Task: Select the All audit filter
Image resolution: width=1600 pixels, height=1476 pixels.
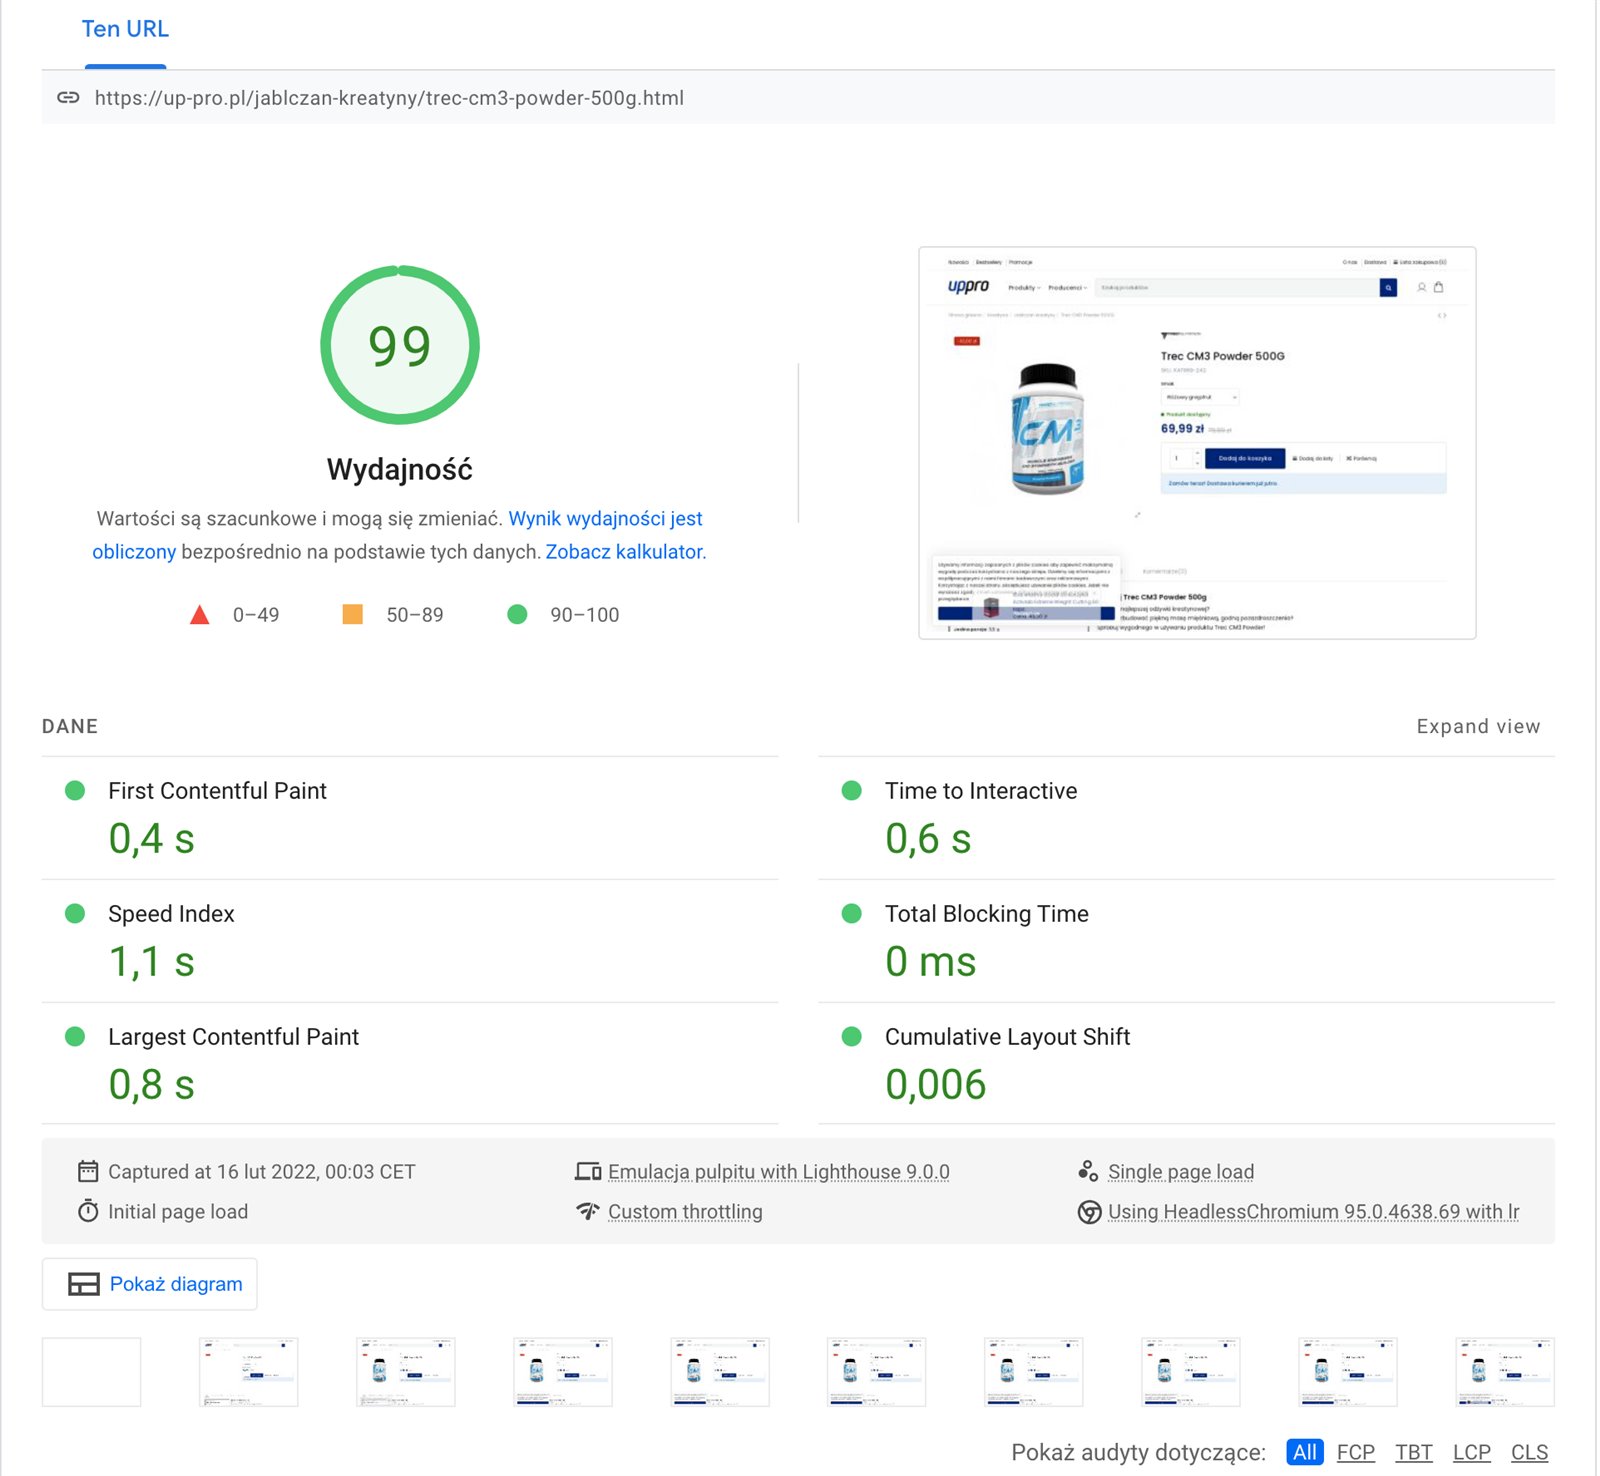Action: [x=1304, y=1452]
